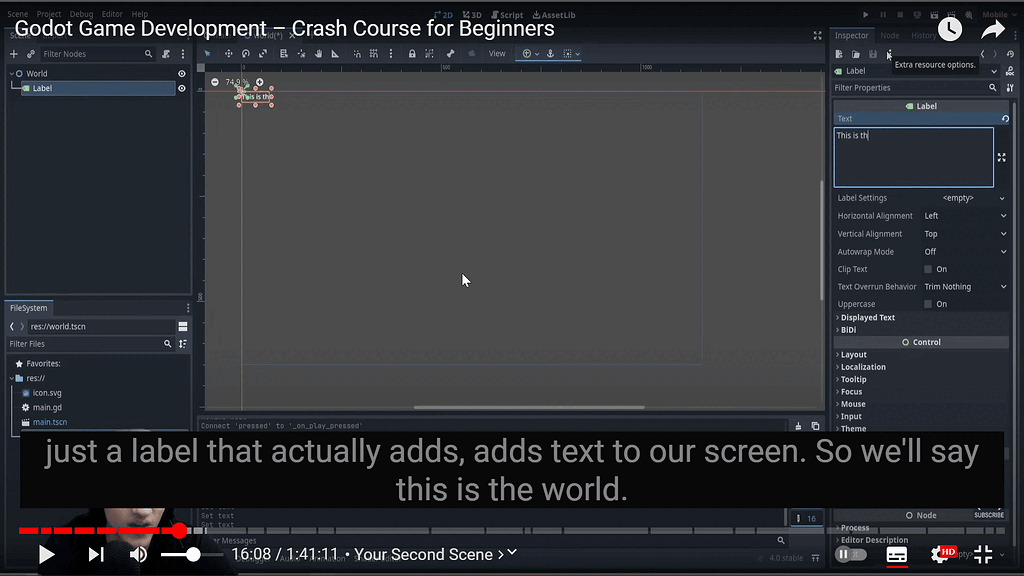Open skeleton options bone icon
This screenshot has height=576, width=1024.
point(451,54)
